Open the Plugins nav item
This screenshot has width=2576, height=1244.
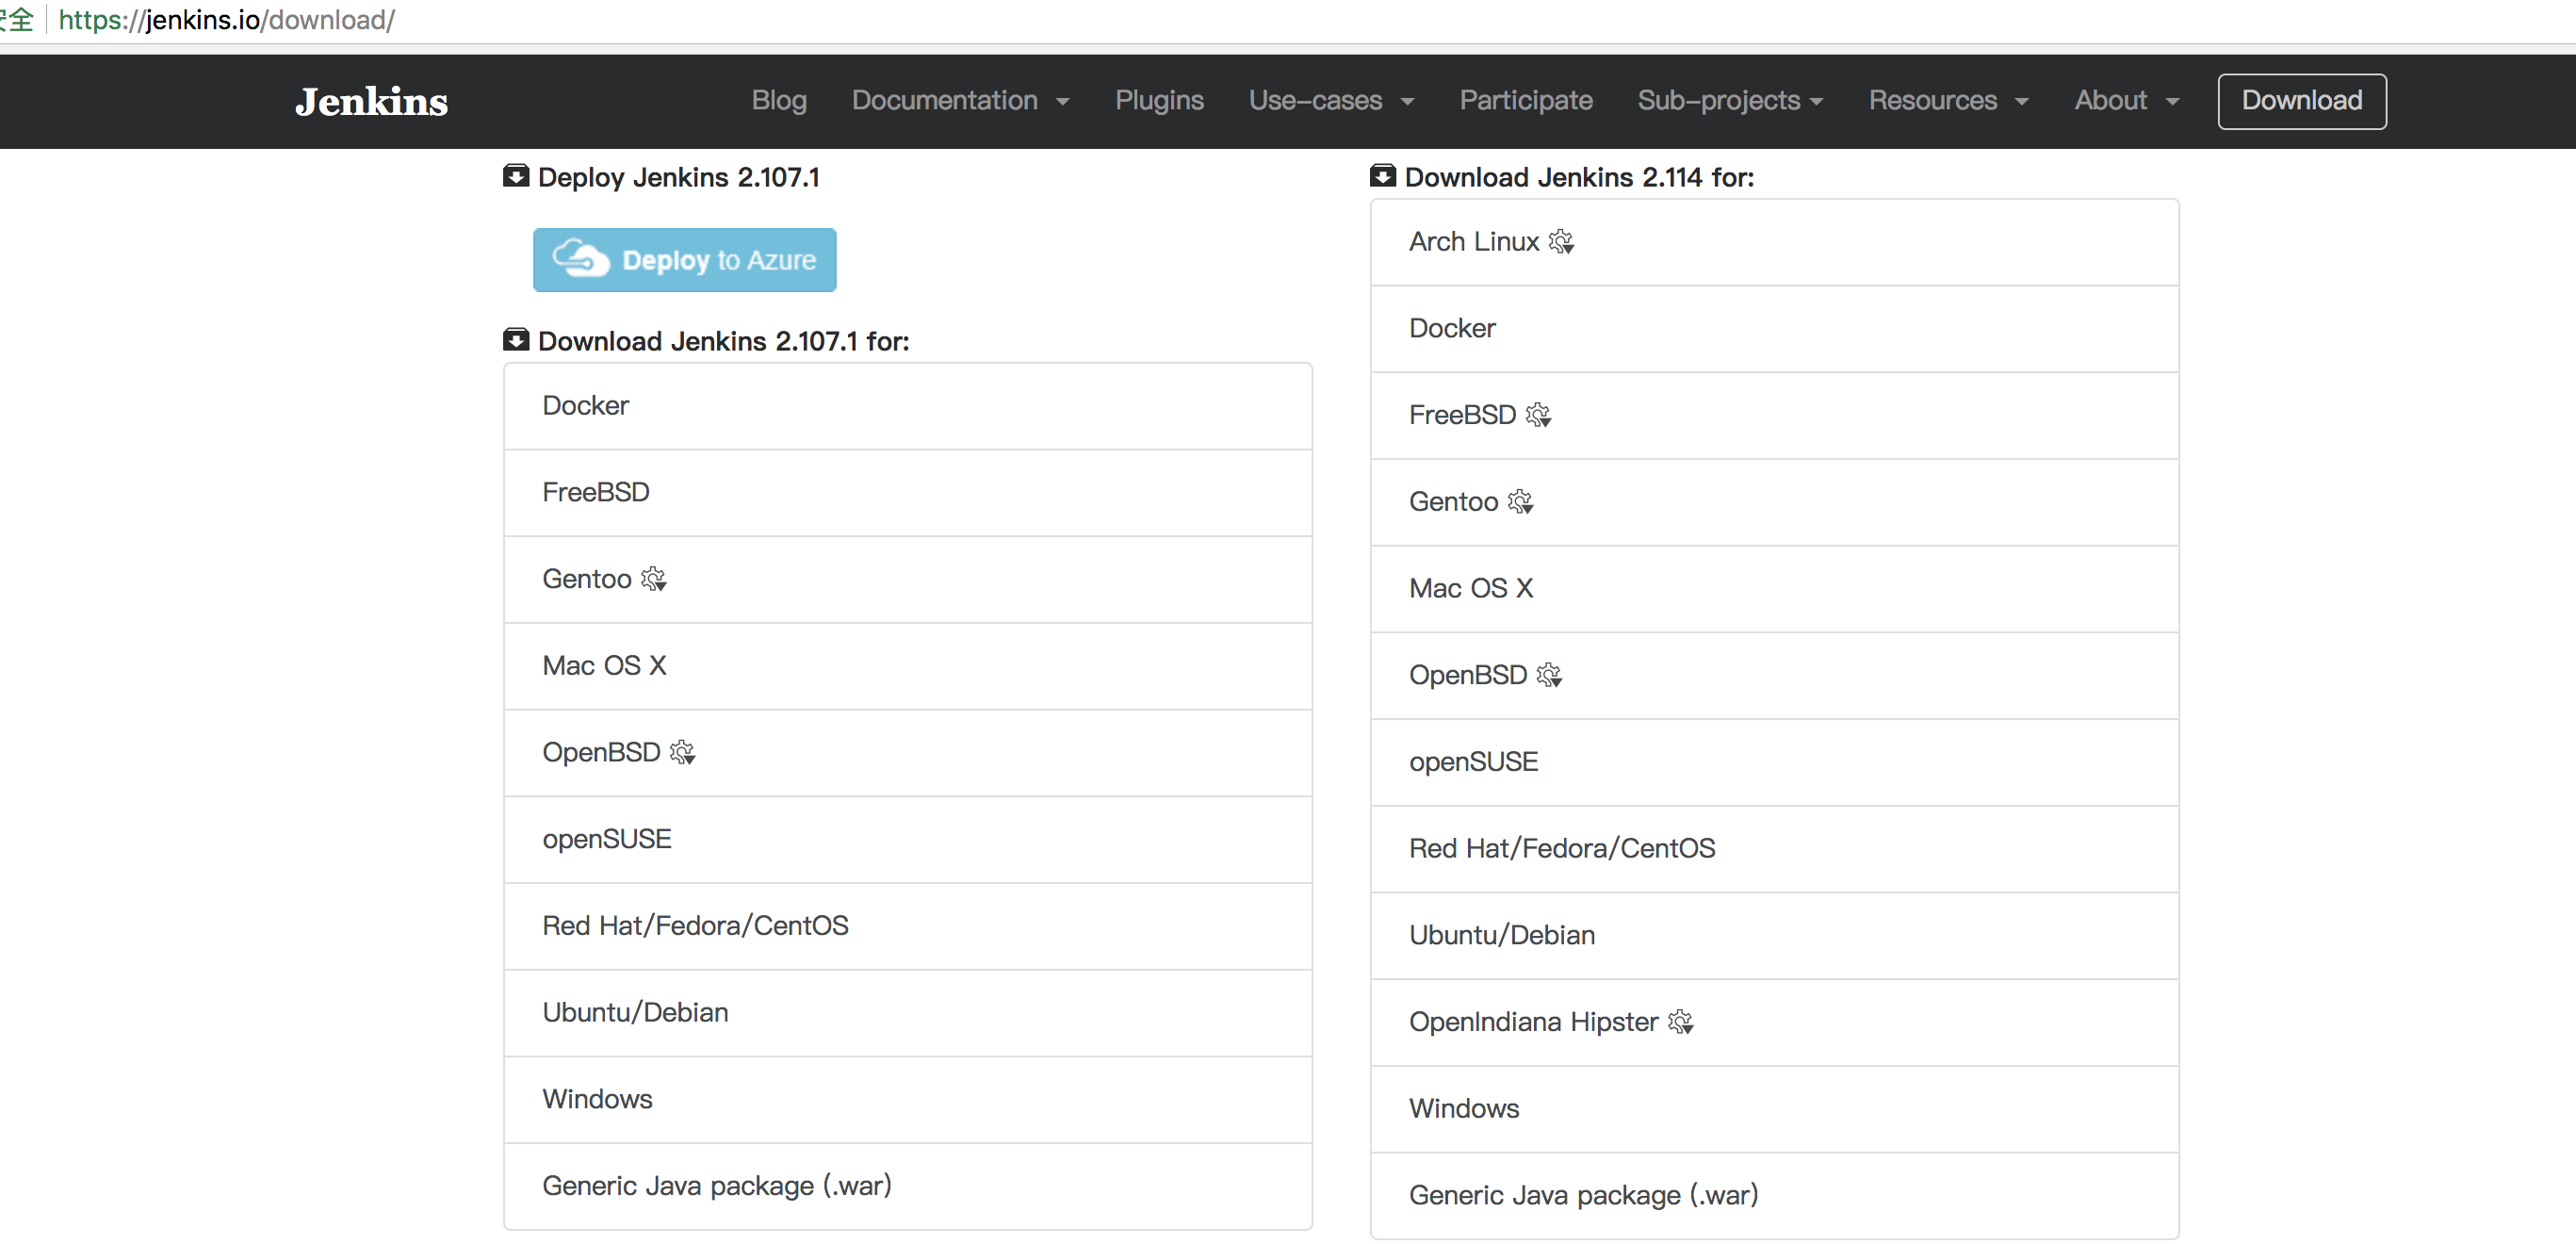coord(1159,101)
